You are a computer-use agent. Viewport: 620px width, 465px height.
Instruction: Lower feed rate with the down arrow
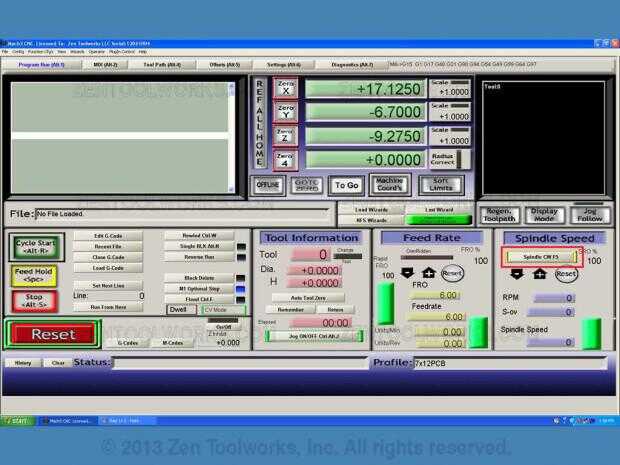click(407, 272)
